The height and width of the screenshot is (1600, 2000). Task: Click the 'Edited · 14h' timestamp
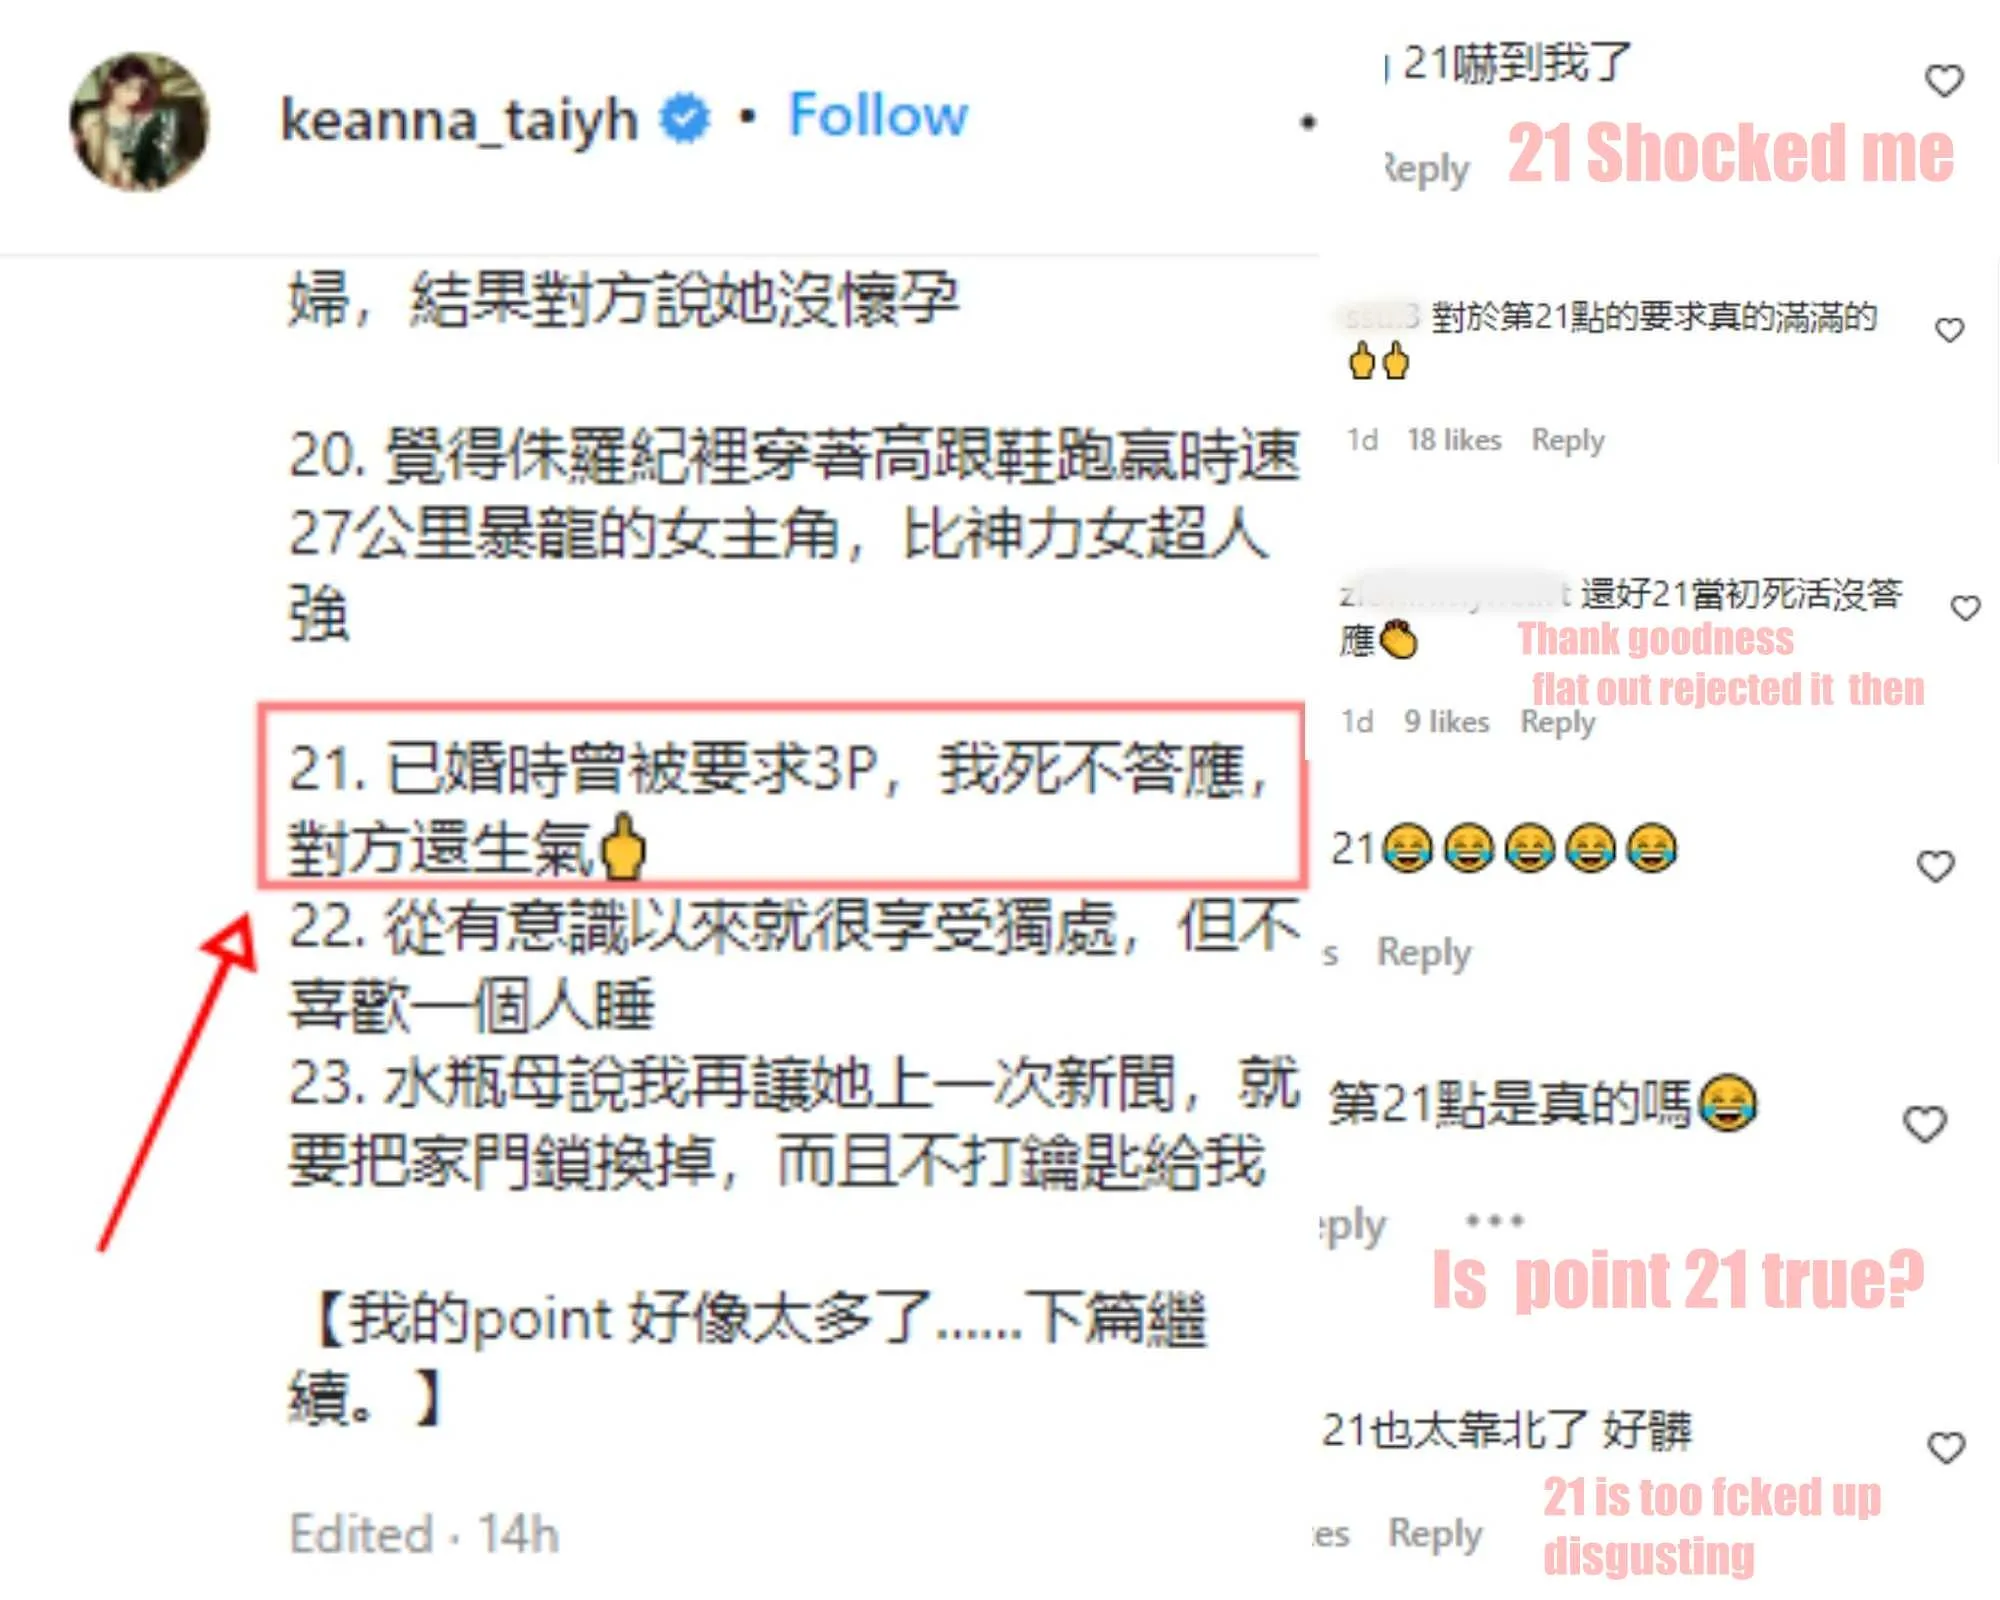click(423, 1534)
